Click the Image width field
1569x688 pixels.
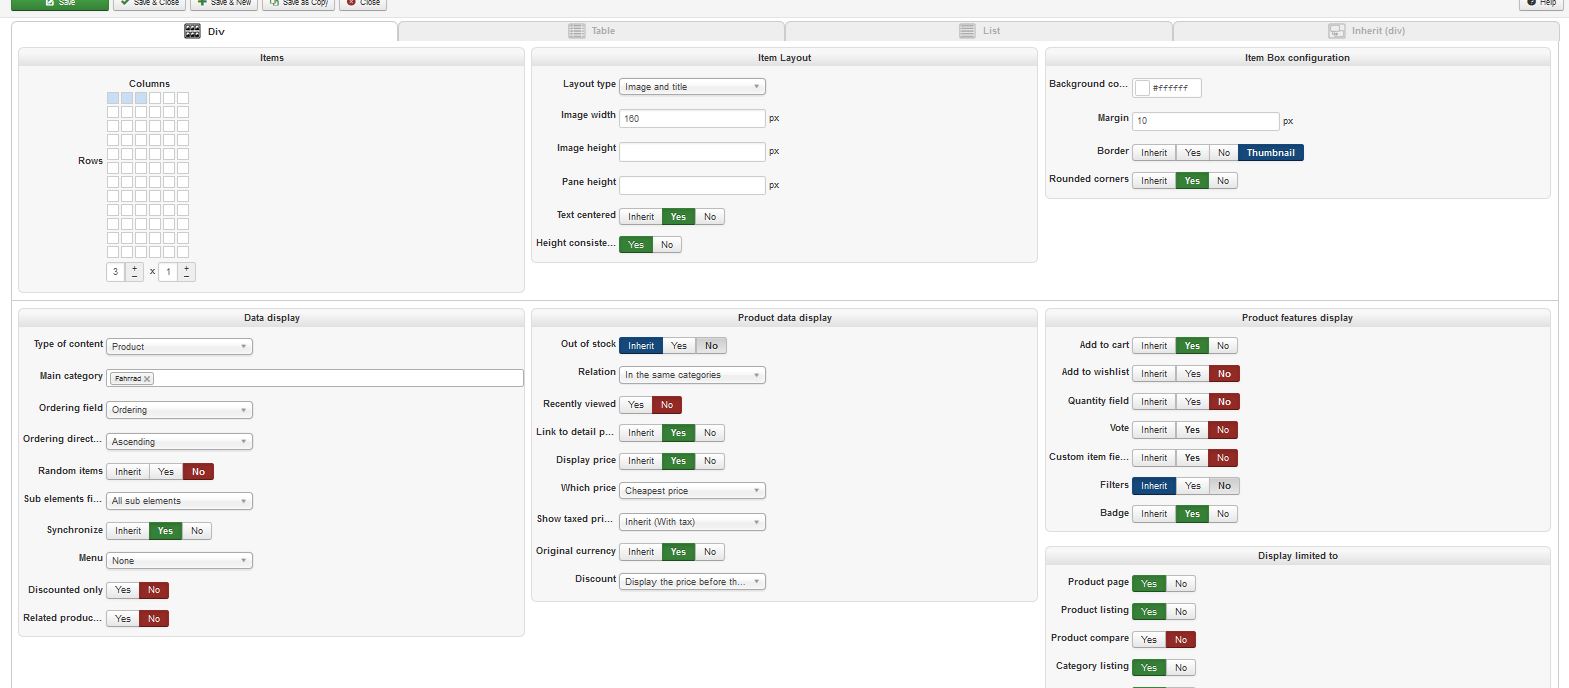pos(692,118)
